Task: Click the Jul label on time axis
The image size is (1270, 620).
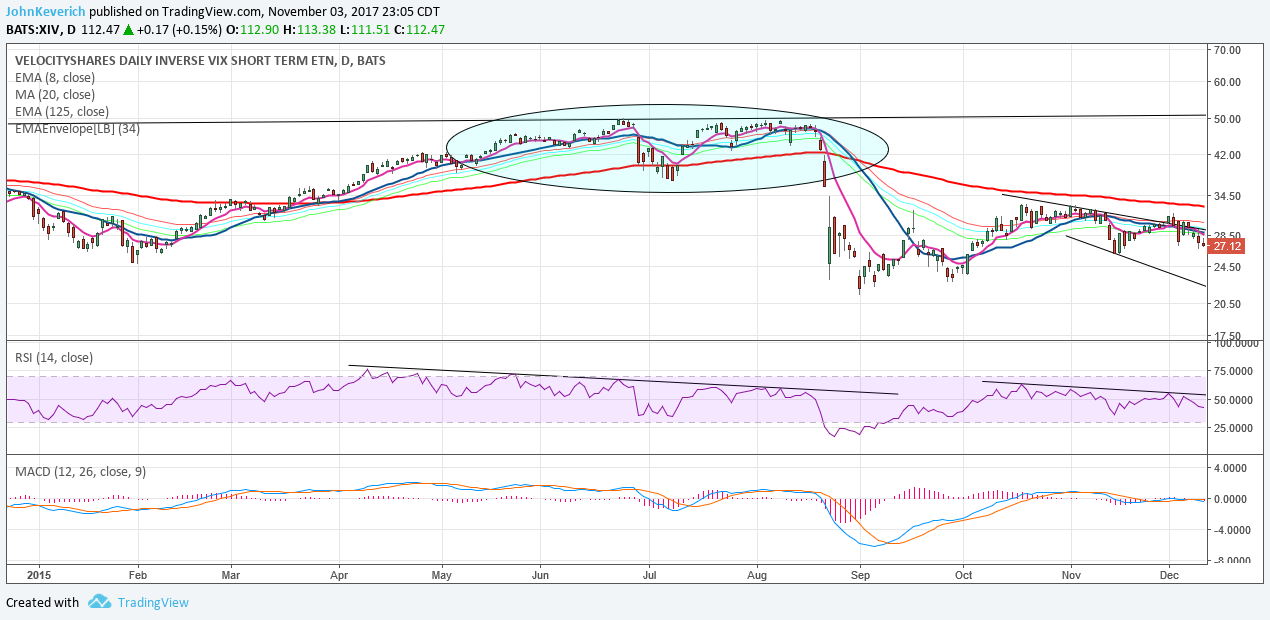Action: pos(649,575)
